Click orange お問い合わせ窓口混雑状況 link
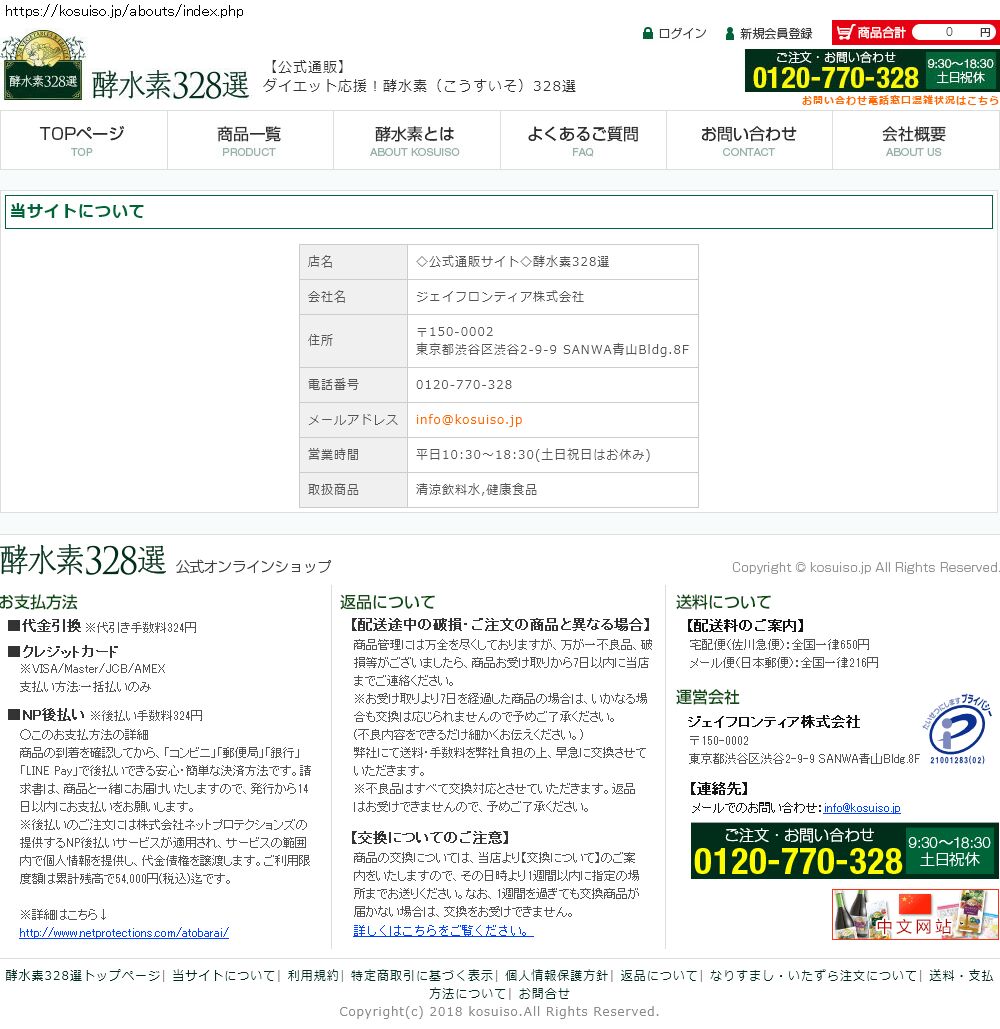 pyautogui.click(x=899, y=101)
